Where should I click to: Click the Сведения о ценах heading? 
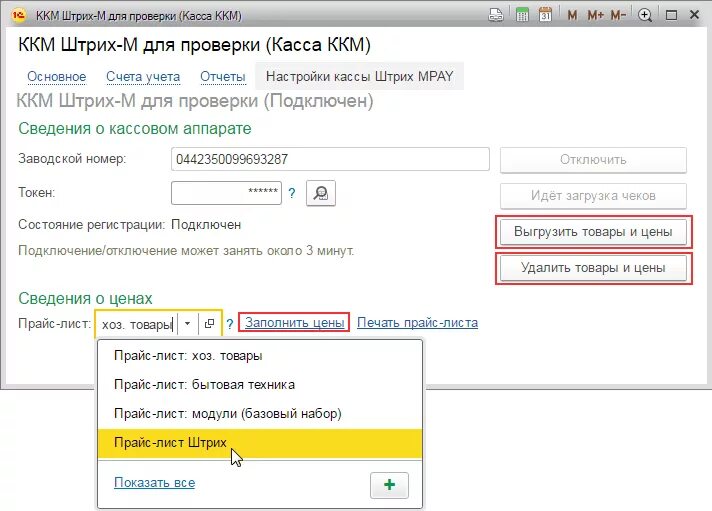(85, 298)
